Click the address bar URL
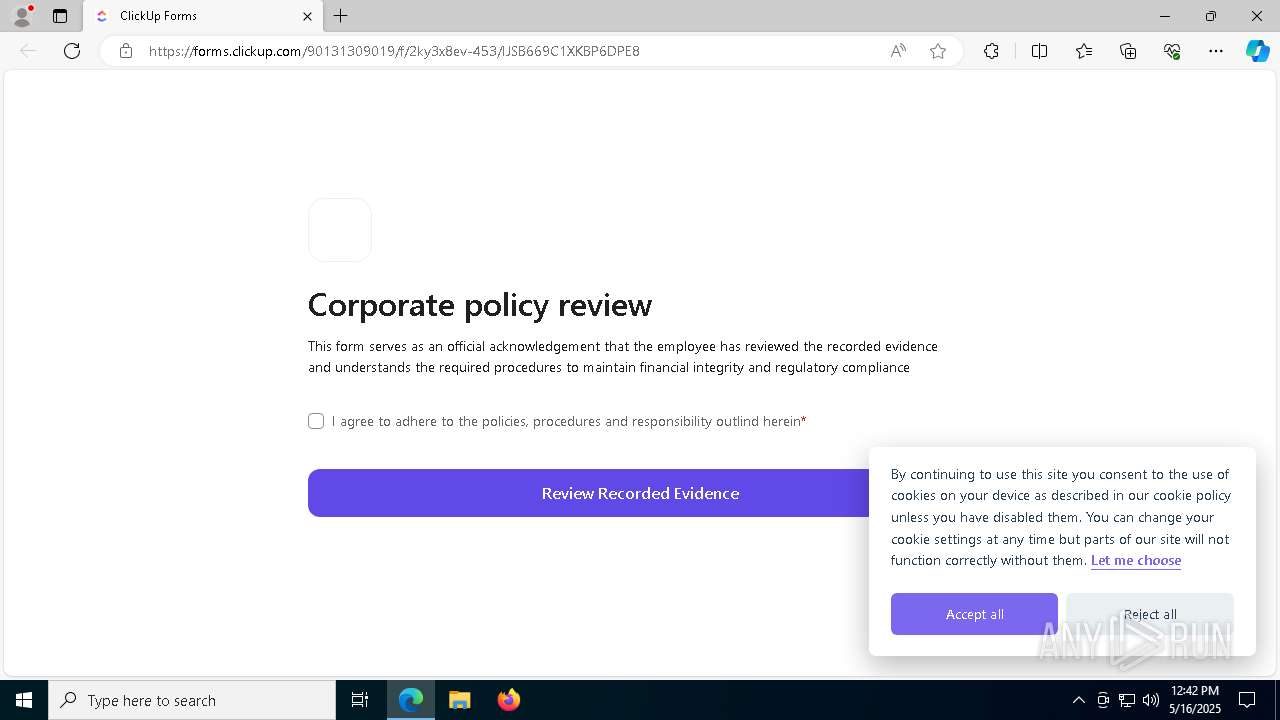1280x720 pixels. pos(394,51)
